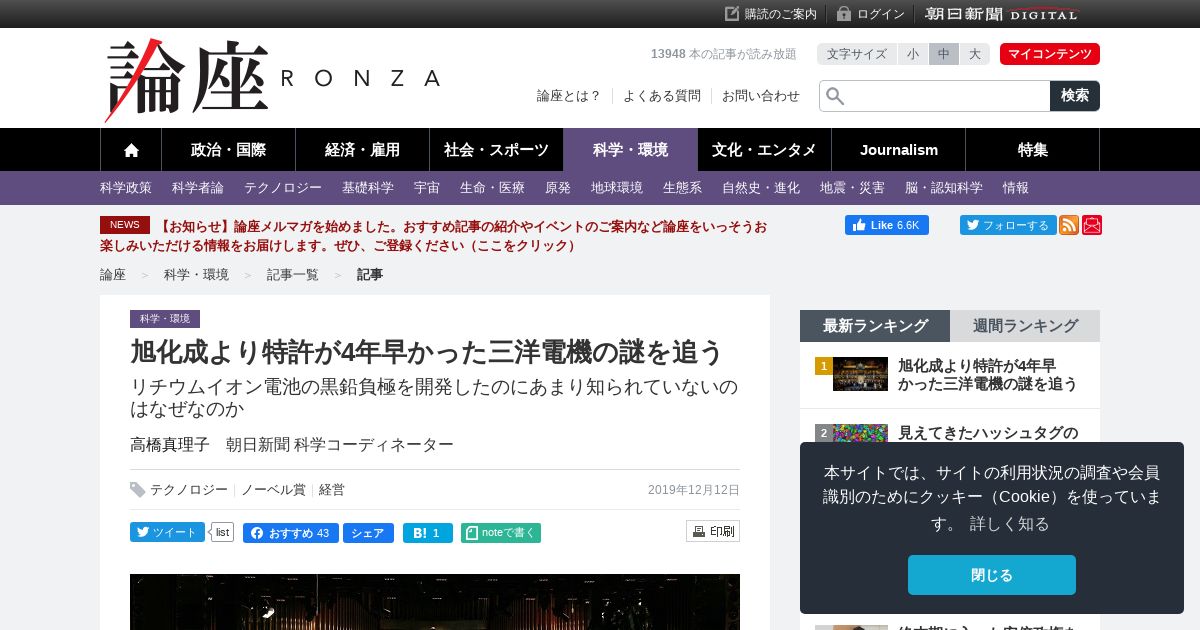Click breadcrumb 論座
The width and height of the screenshot is (1200, 630).
tap(113, 275)
